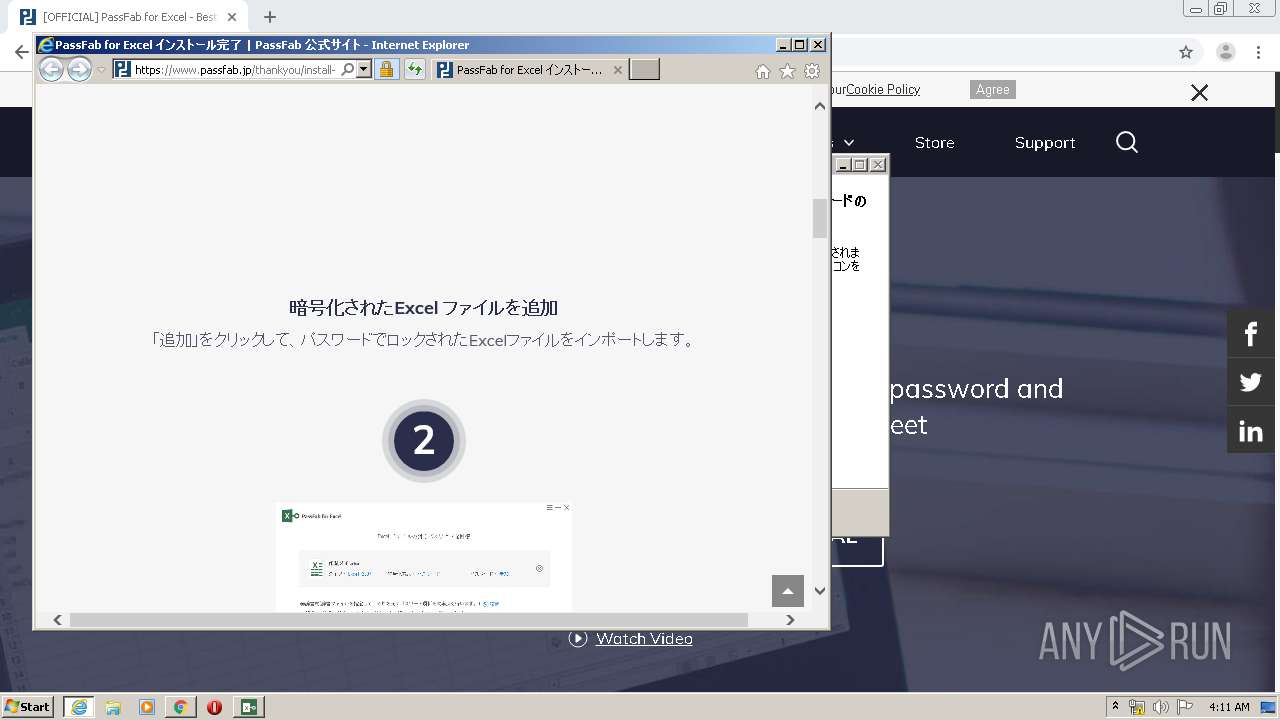Open a new blank IE tab
Viewport: 1280px width, 720px height.
point(644,69)
